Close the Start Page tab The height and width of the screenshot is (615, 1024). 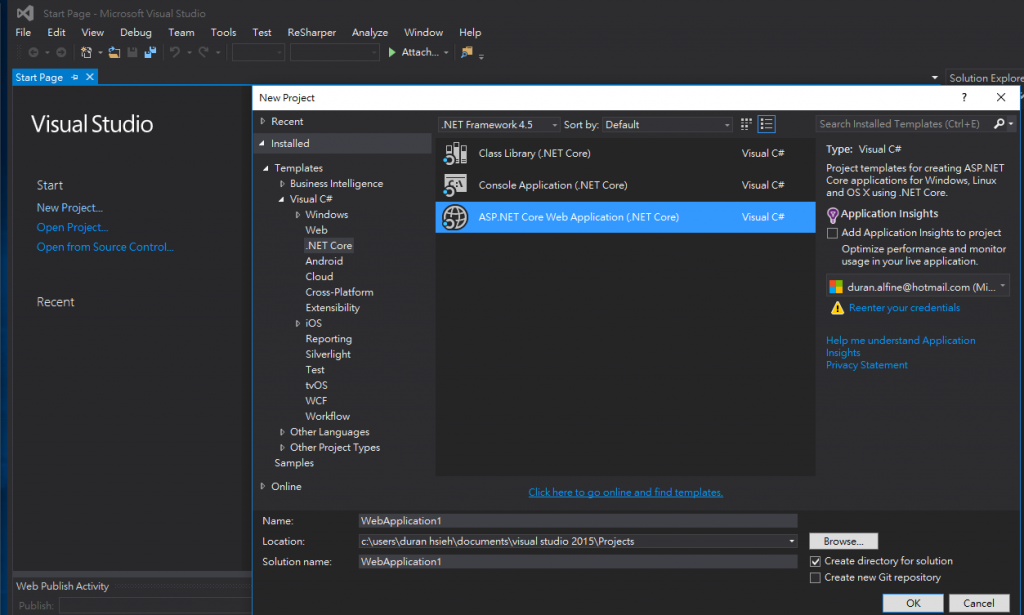90,77
